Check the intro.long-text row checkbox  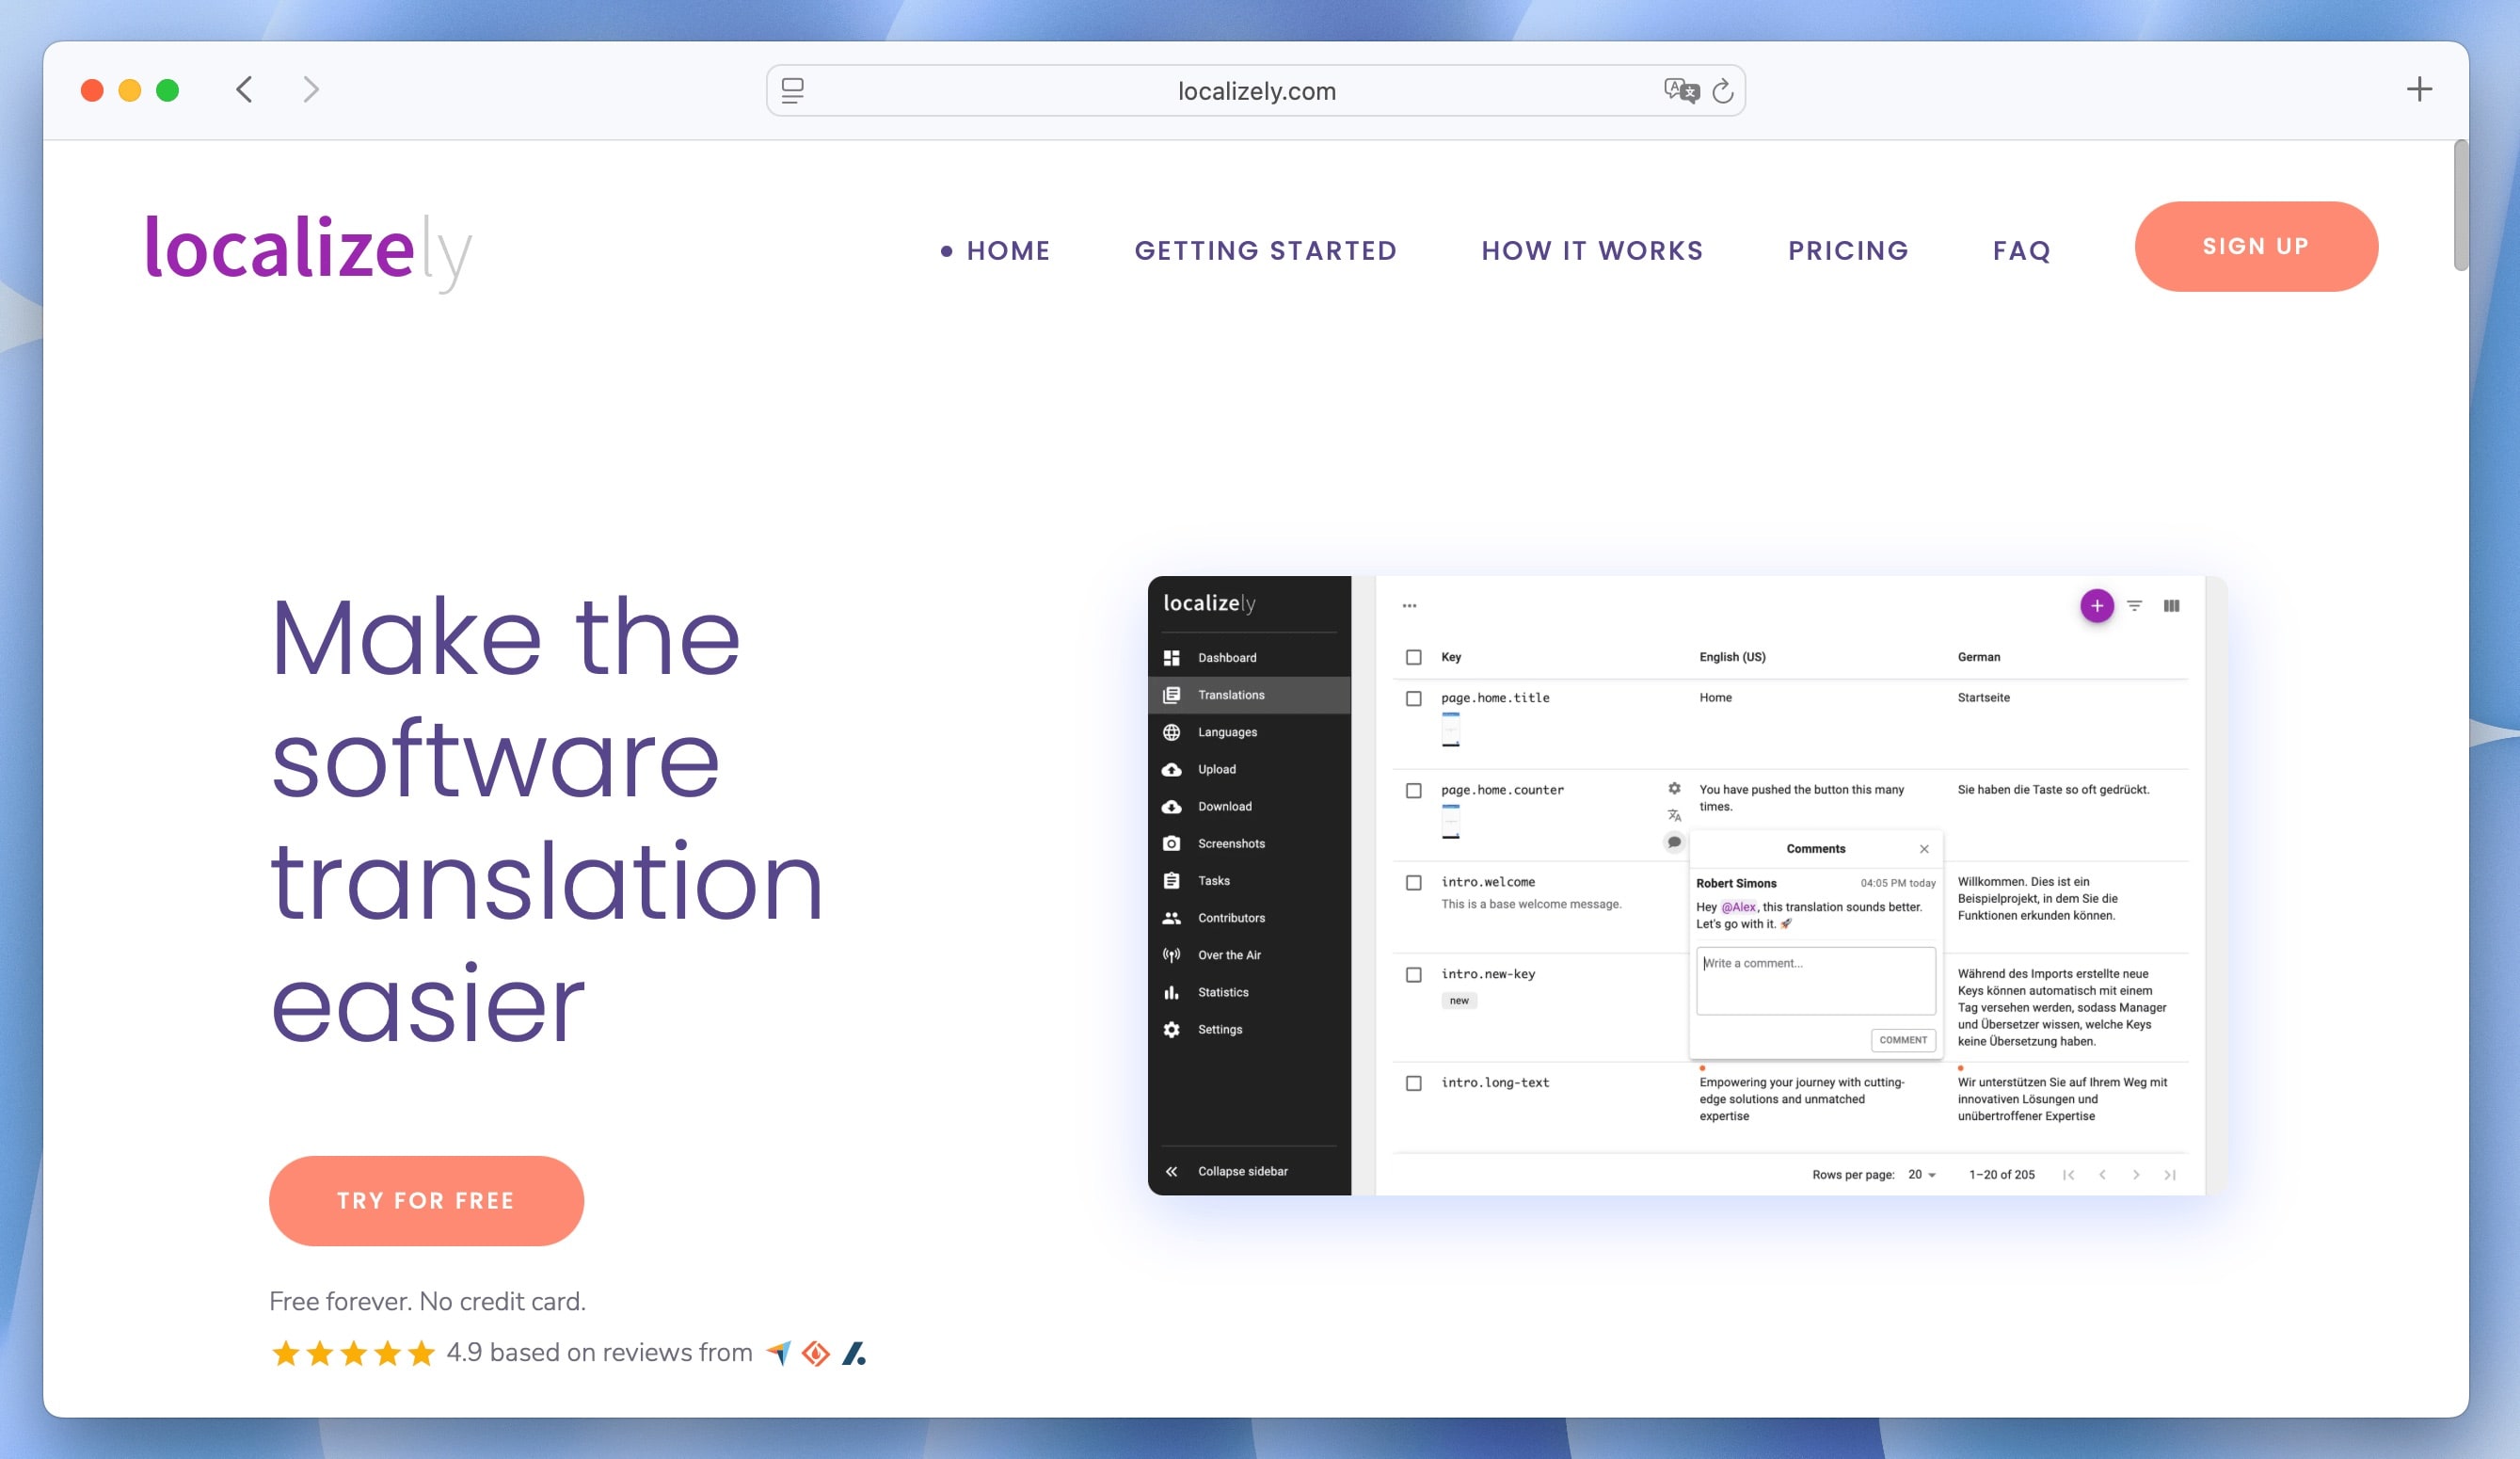(x=1413, y=1083)
